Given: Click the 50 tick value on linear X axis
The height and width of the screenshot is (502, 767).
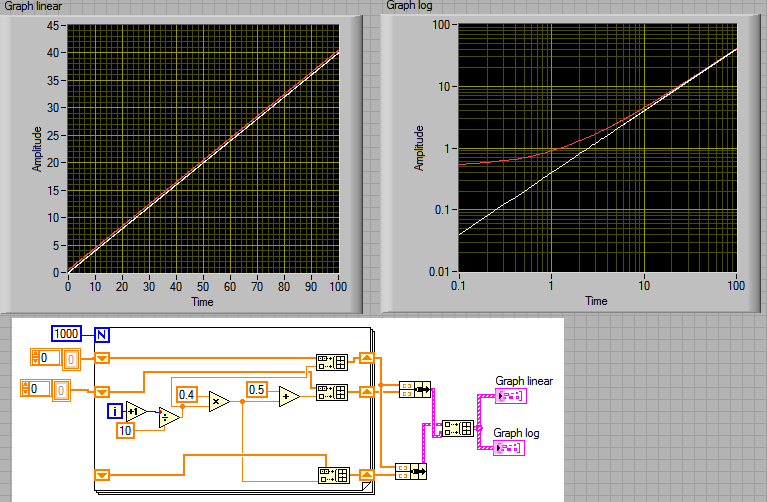Looking at the screenshot, I should coord(203,287).
